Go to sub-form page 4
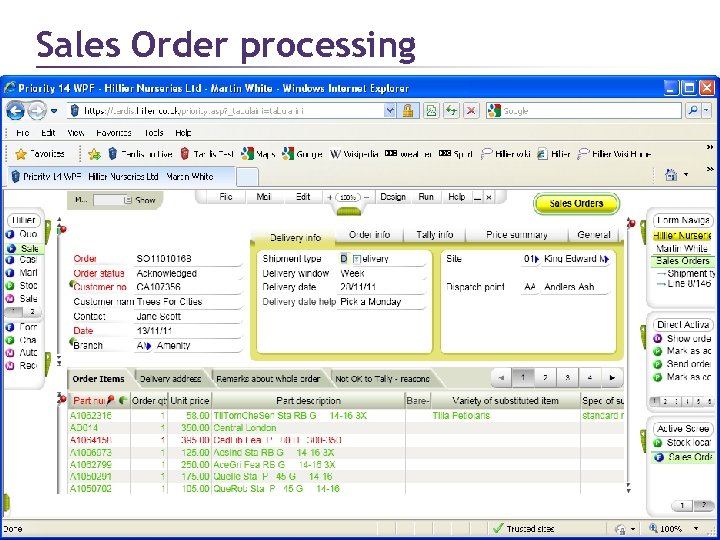This screenshot has width=720, height=540. click(590, 377)
